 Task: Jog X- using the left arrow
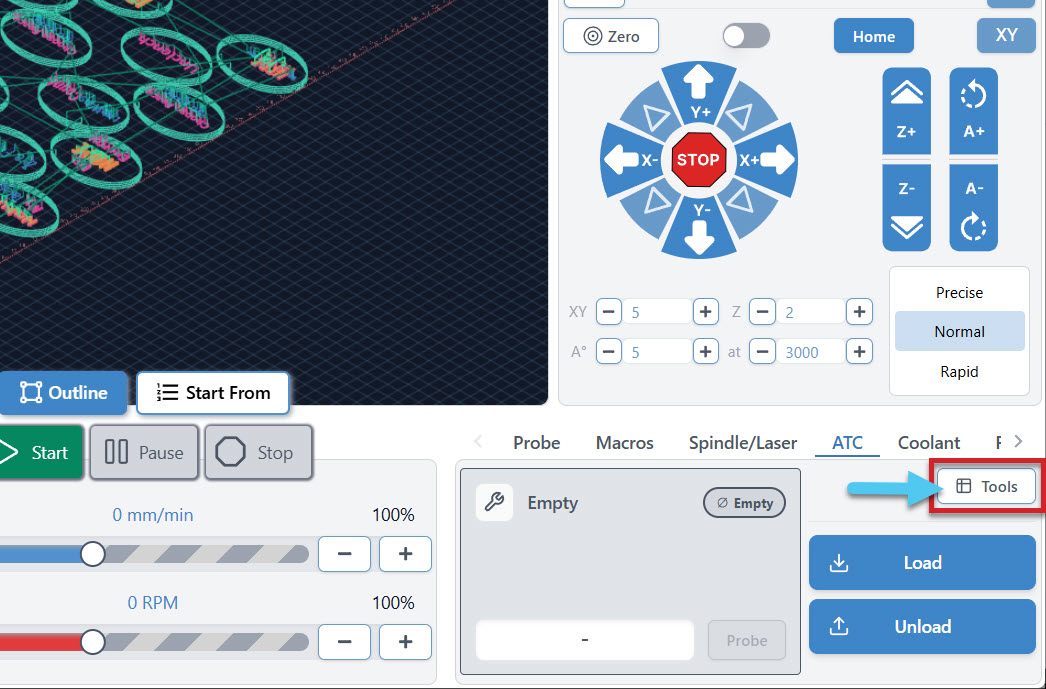(x=631, y=160)
